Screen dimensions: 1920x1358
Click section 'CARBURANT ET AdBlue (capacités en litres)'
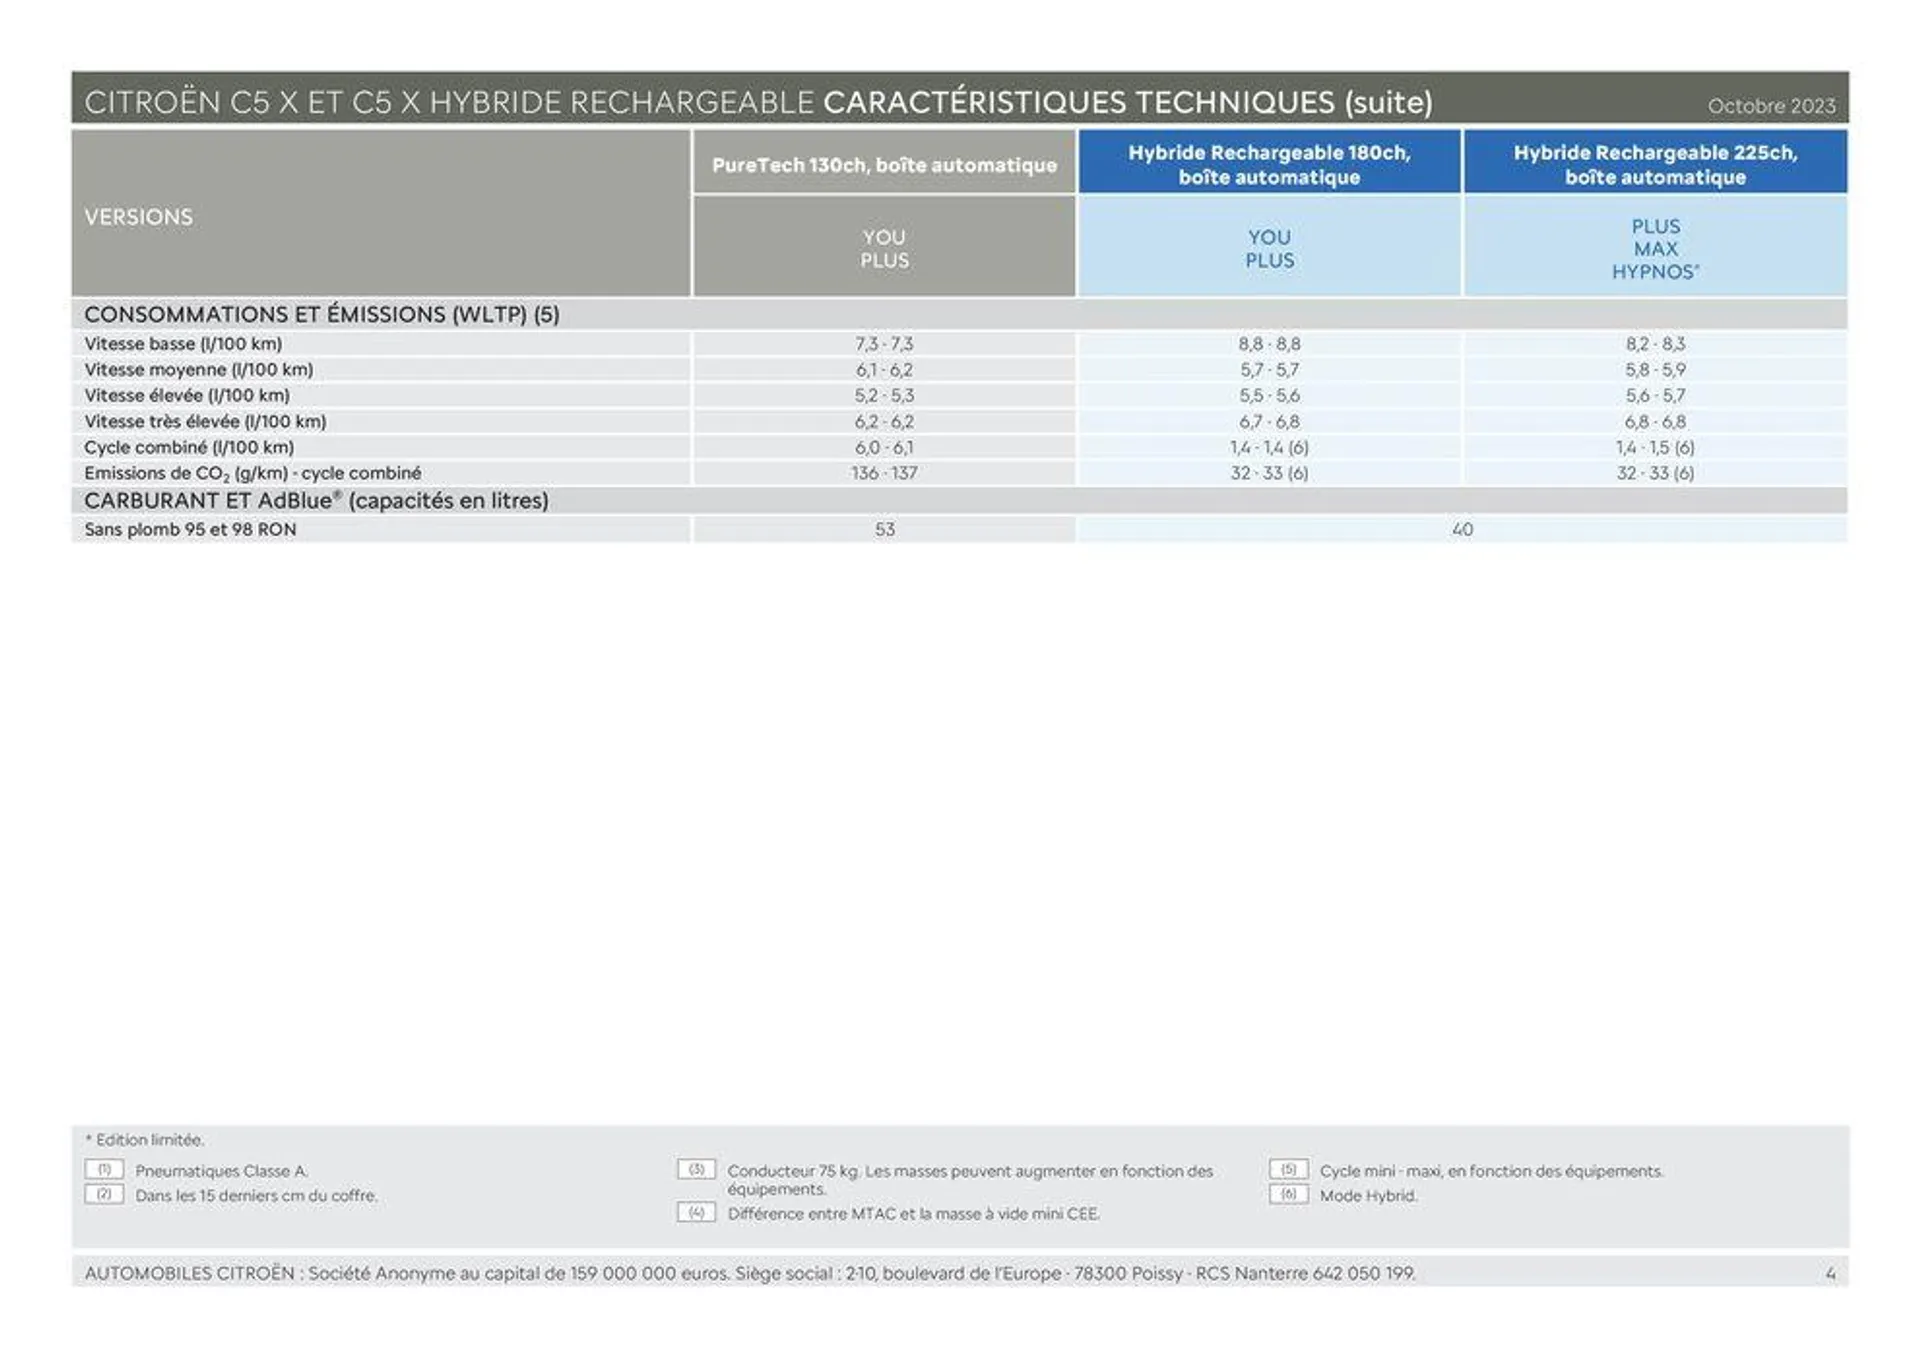coord(316,500)
